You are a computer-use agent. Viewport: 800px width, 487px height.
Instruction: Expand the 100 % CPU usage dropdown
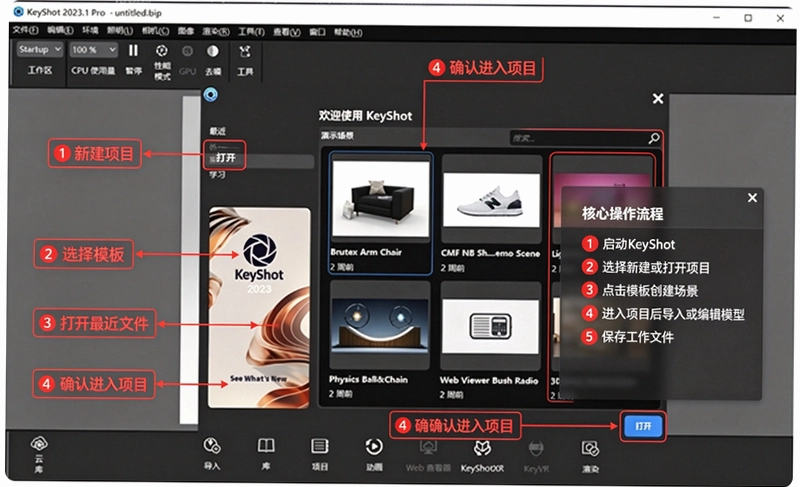[x=94, y=50]
